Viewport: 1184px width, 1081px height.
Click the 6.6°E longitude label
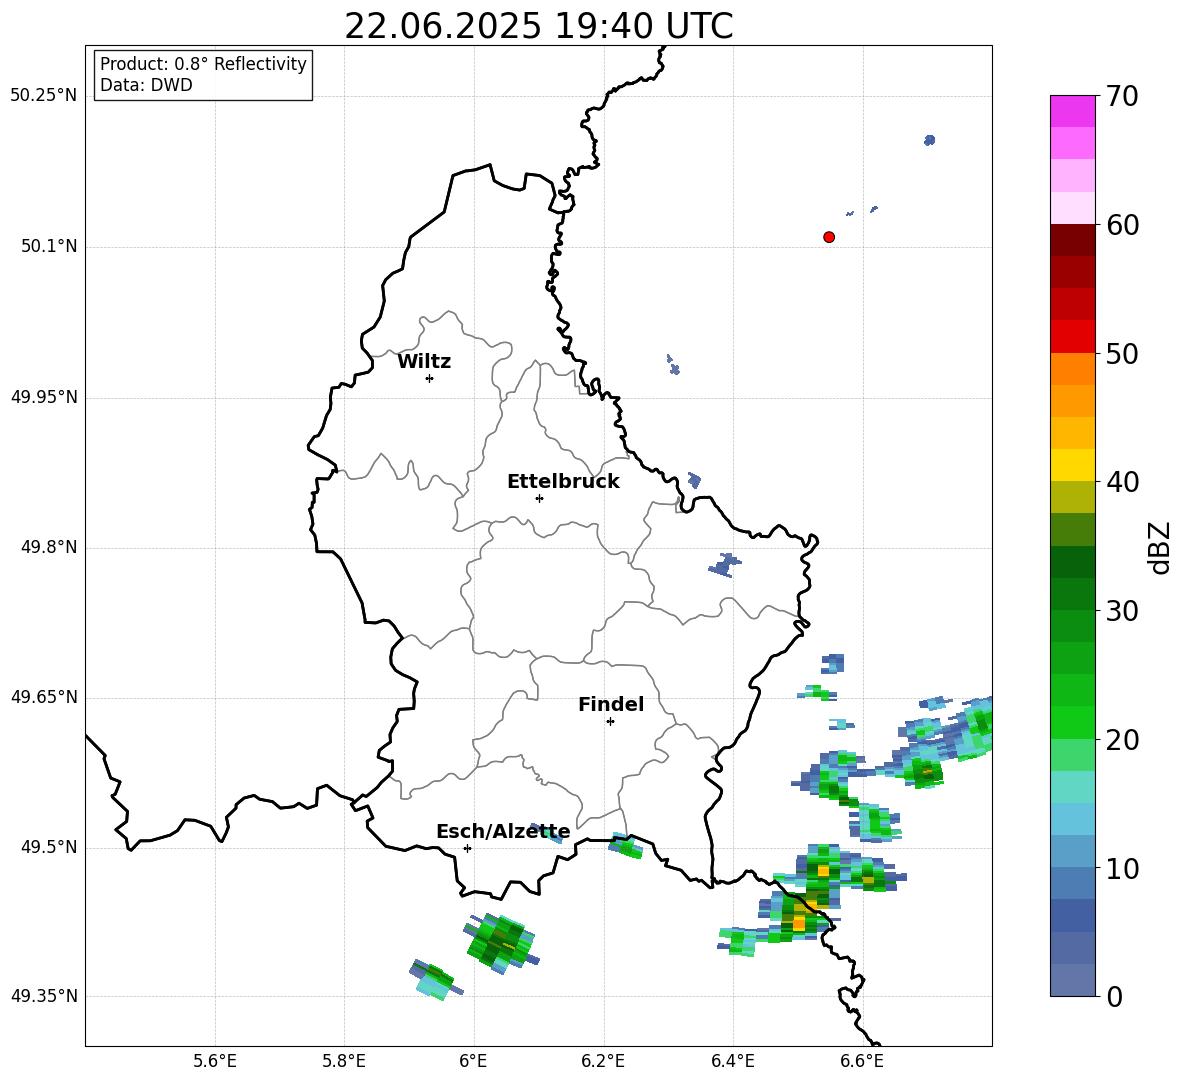pos(862,1061)
